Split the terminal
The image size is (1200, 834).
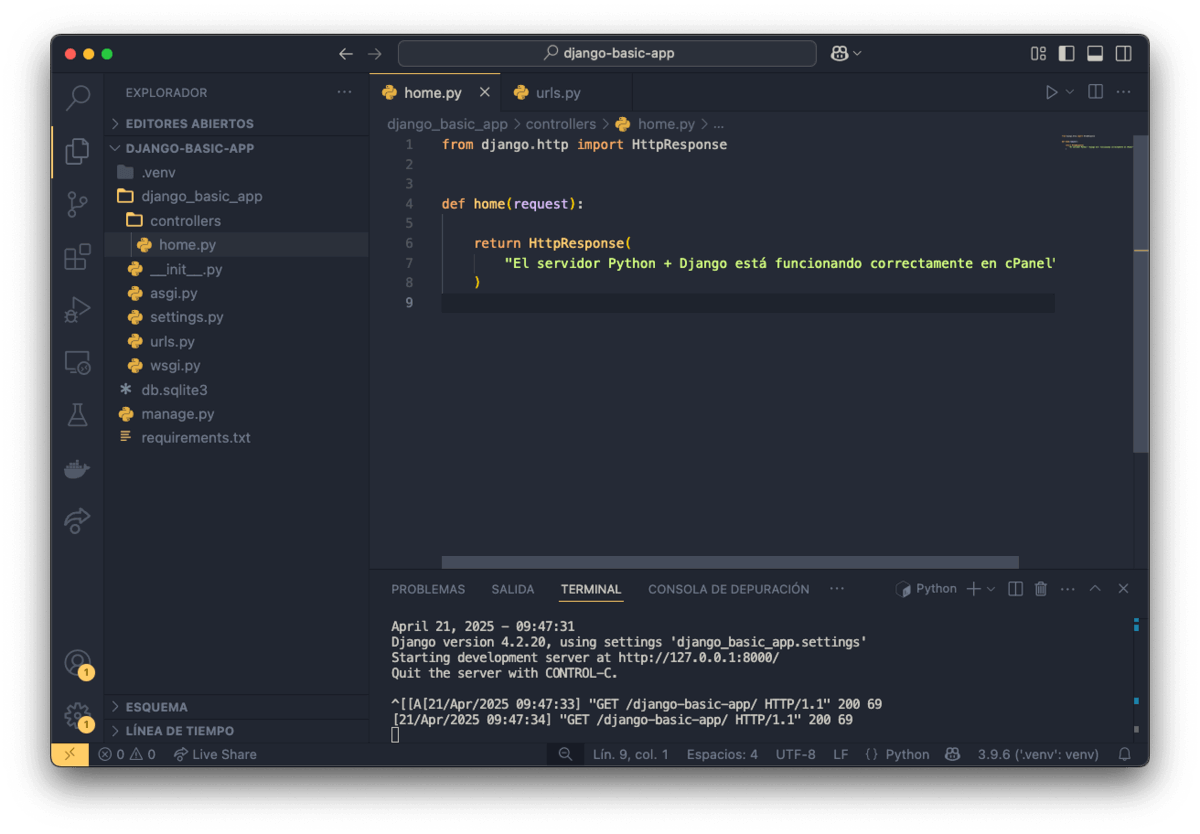pos(1015,589)
